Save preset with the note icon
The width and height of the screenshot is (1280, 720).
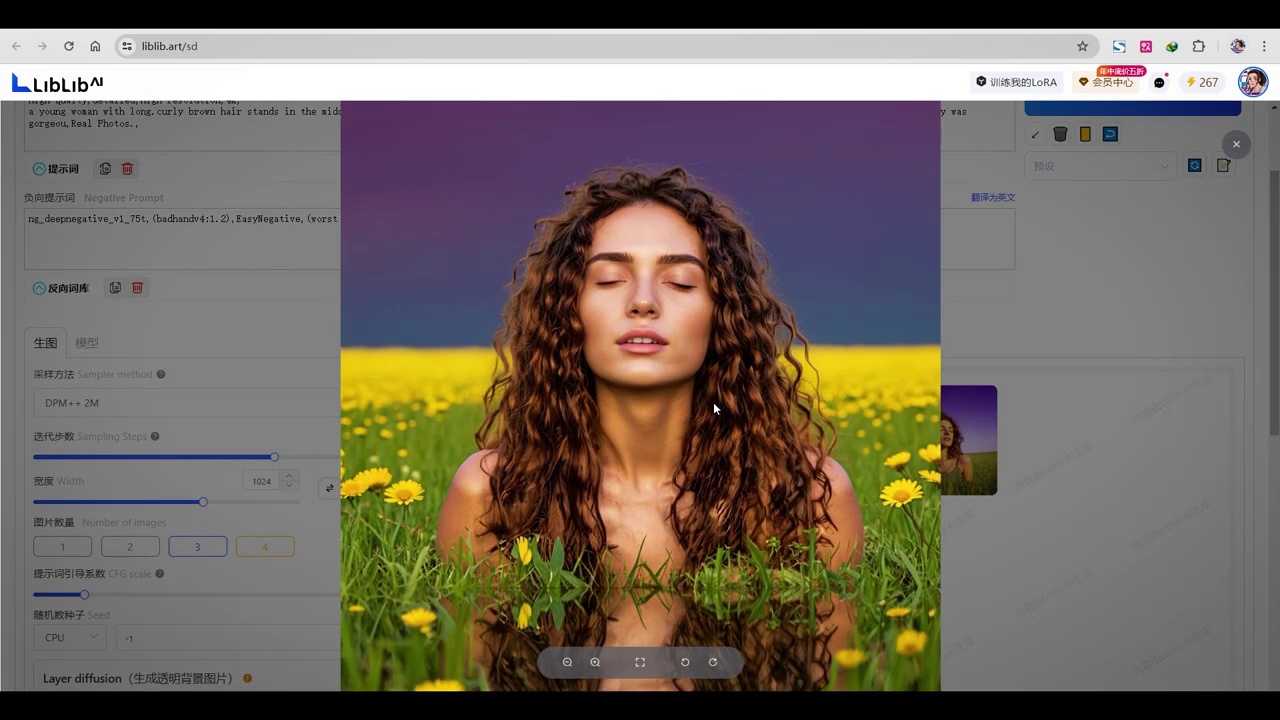click(x=1223, y=166)
